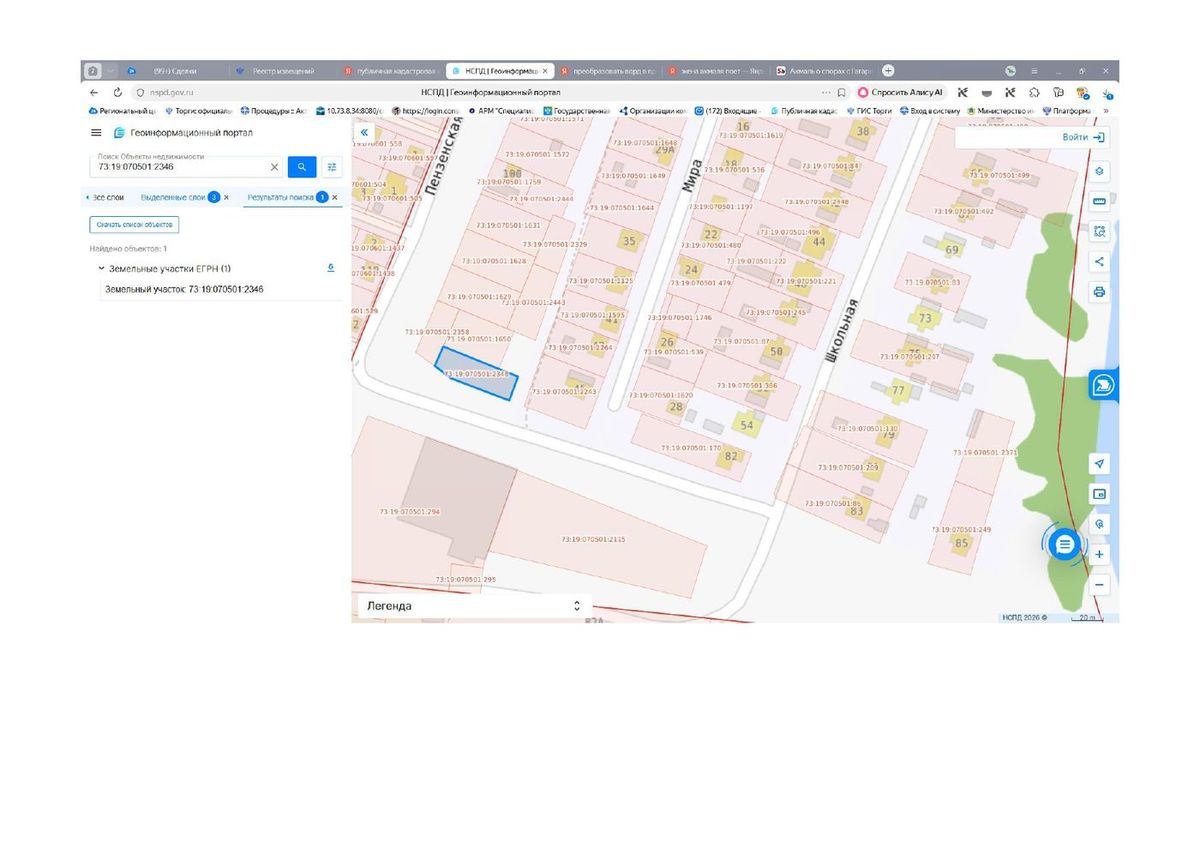
Task: Click the Войти login button
Action: pyautogui.click(x=1082, y=137)
